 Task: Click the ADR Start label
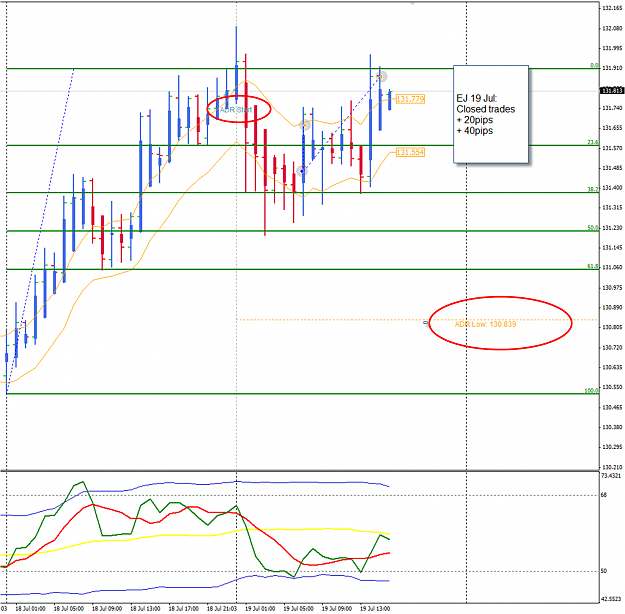236,110
